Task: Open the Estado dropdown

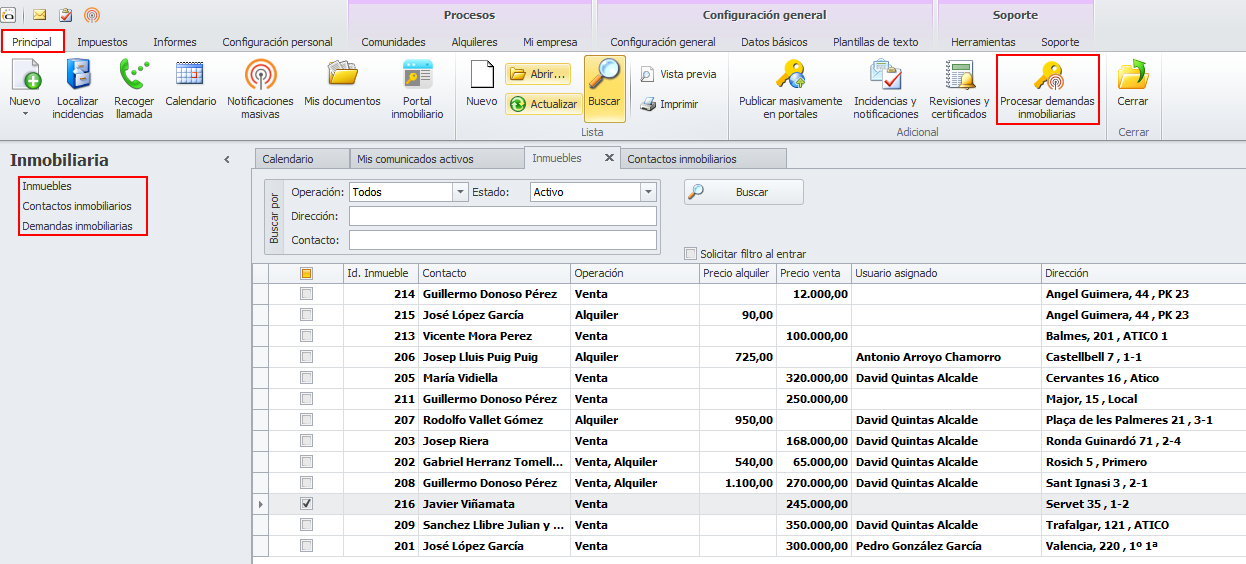Action: (648, 192)
